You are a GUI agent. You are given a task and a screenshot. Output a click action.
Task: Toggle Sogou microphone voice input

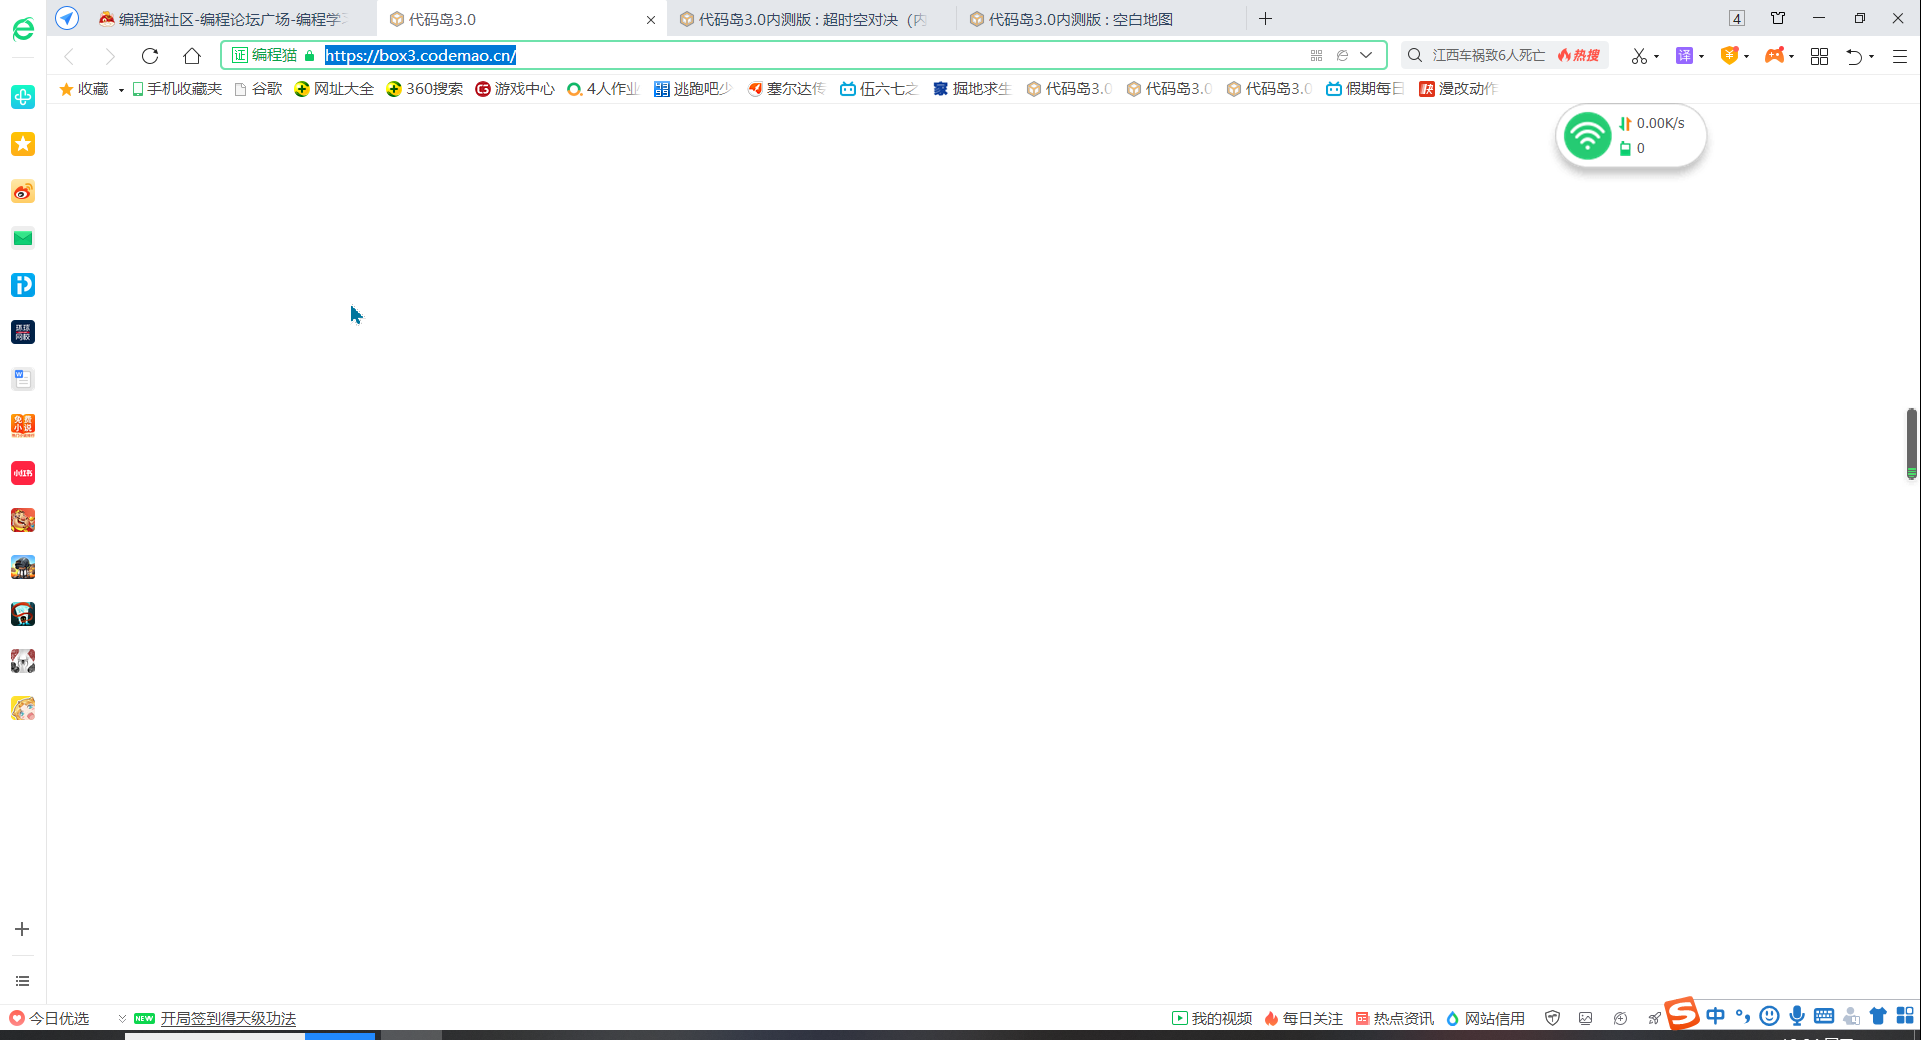pos(1797,1016)
